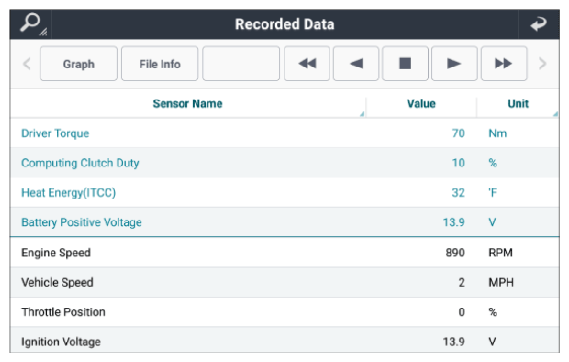Select the Vehicle Speed row
The height and width of the screenshot is (362, 569).
click(x=284, y=282)
